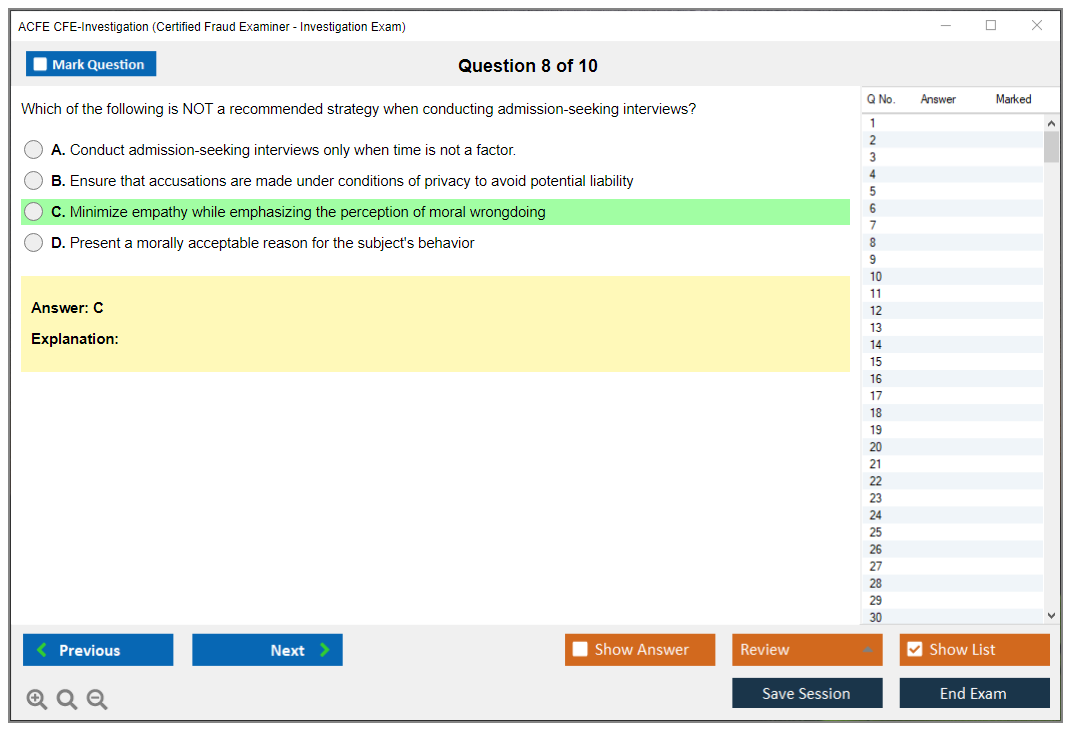Click the green left arrow on Previous

(42, 650)
